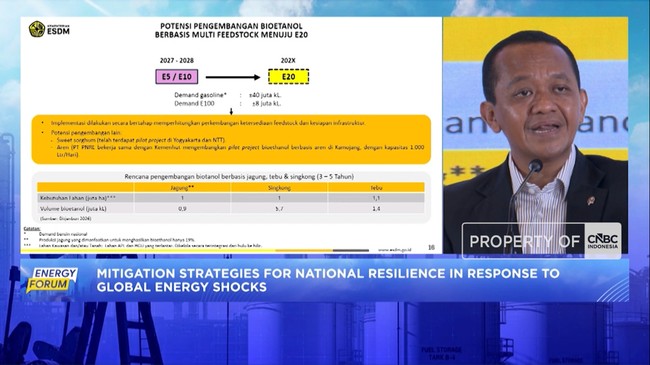The height and width of the screenshot is (365, 650).
Task: Click the 'Catatan:' footnote heading
Action: (32, 229)
